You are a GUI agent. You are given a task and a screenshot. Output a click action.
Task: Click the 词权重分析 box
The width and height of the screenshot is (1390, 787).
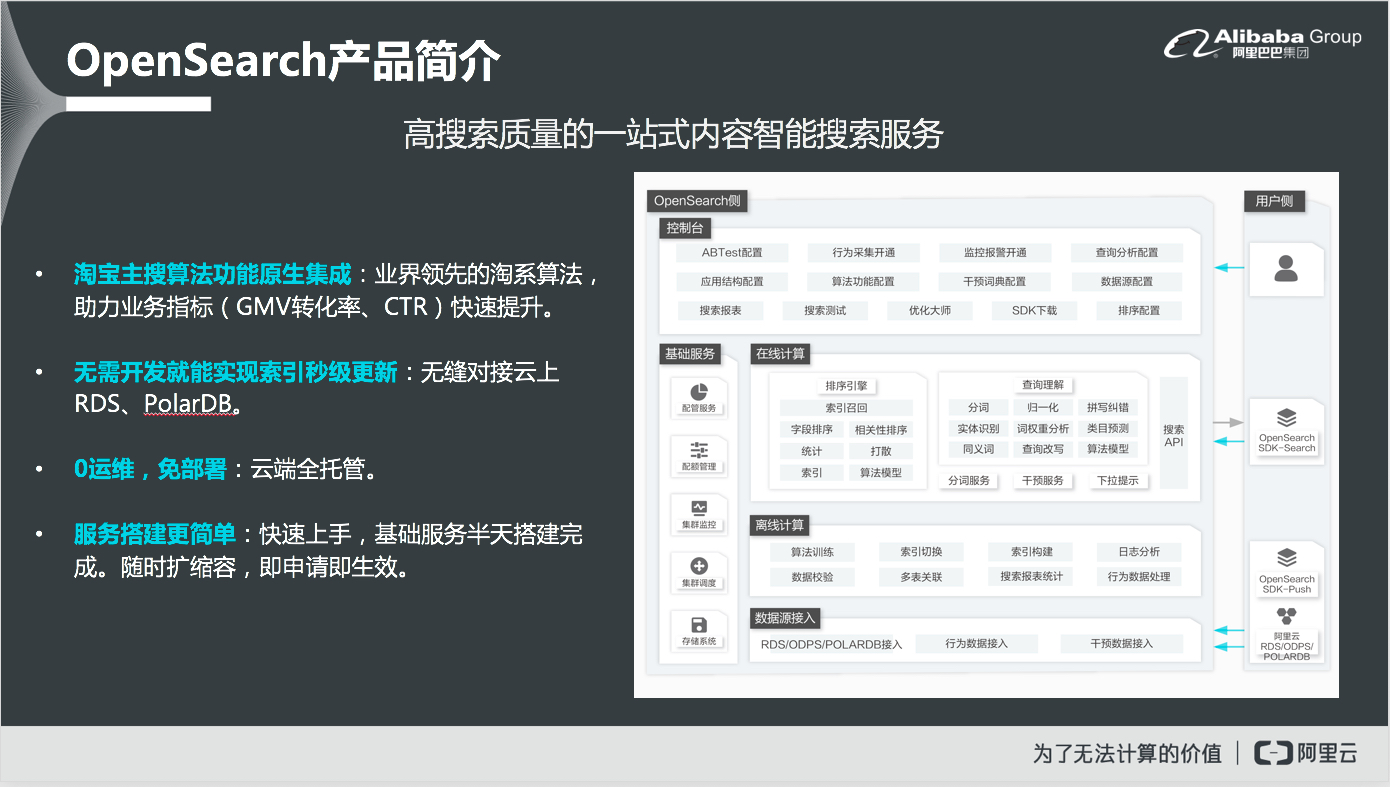pyautogui.click(x=1043, y=429)
